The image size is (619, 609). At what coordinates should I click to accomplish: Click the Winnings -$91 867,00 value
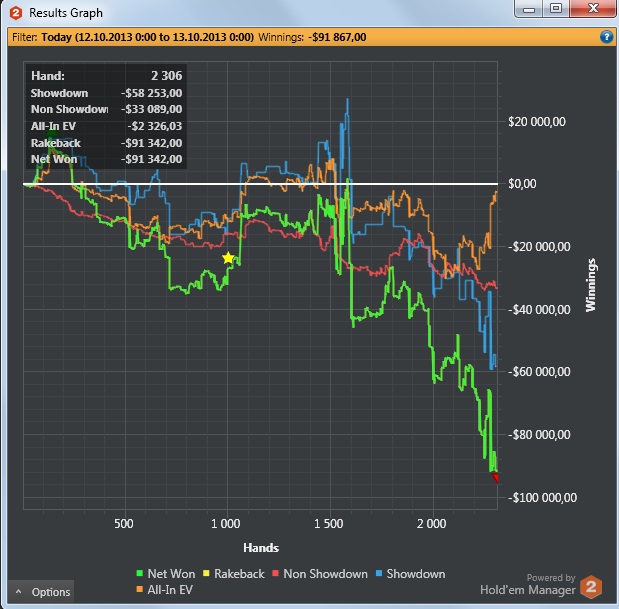pyautogui.click(x=337, y=37)
